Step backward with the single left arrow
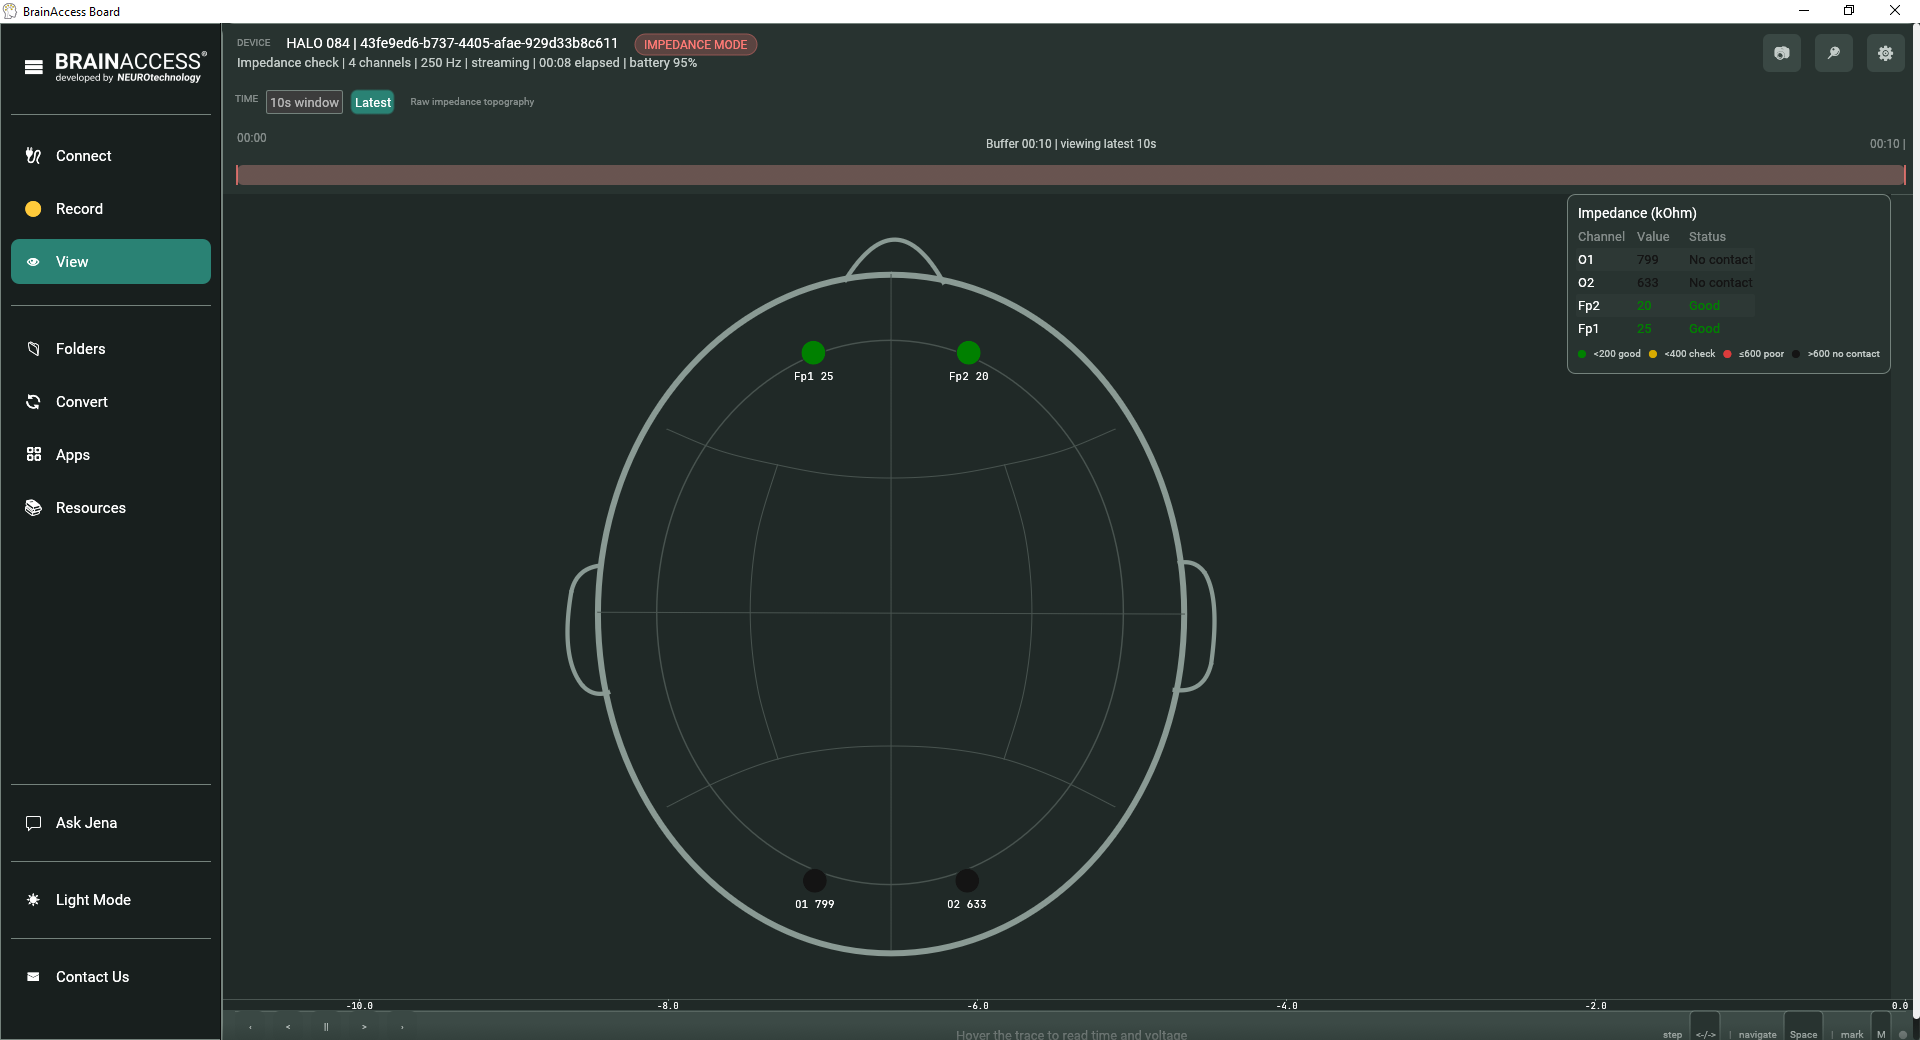 coord(288,1027)
